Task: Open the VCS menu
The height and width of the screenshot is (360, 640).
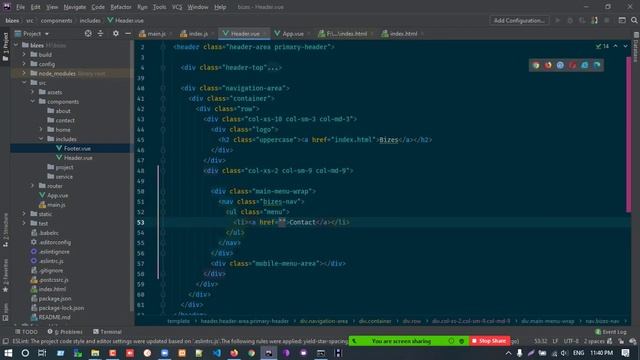Action: pyautogui.click(x=177, y=7)
